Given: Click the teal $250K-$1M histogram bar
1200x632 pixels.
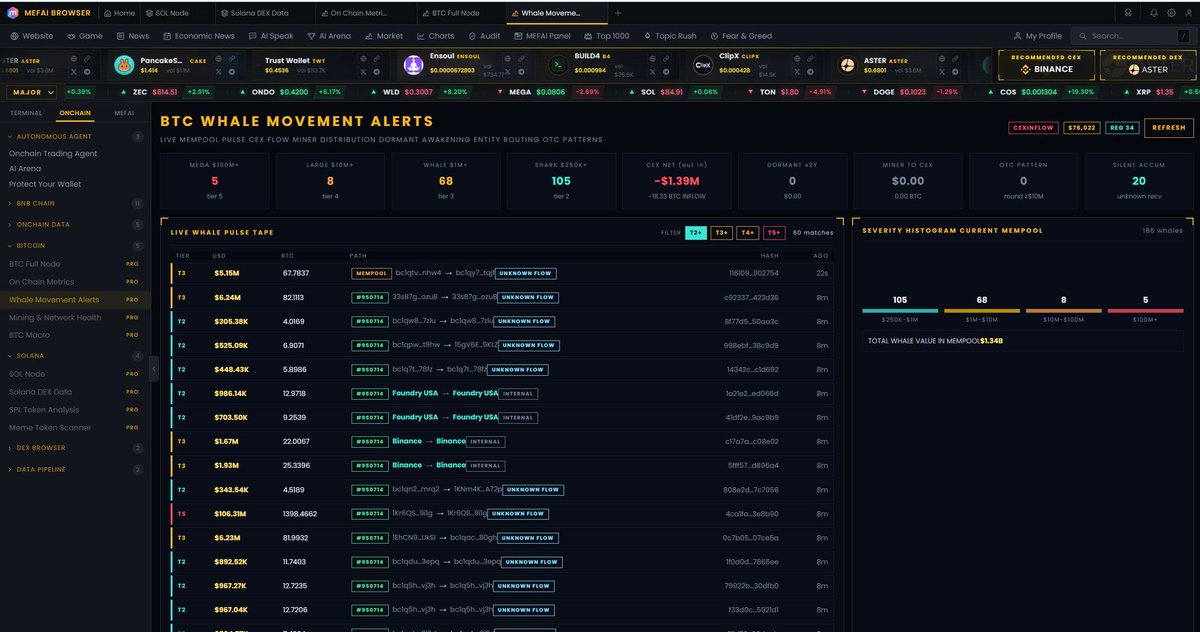Looking at the screenshot, I should (x=899, y=311).
